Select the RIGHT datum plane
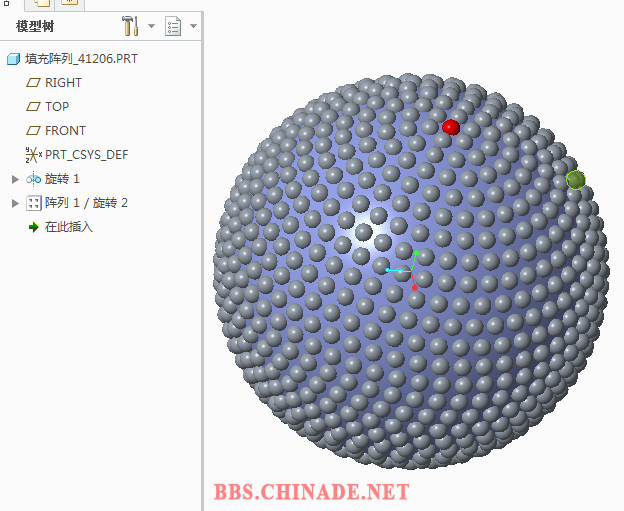Screen dimensions: 624x511 (x=63, y=83)
